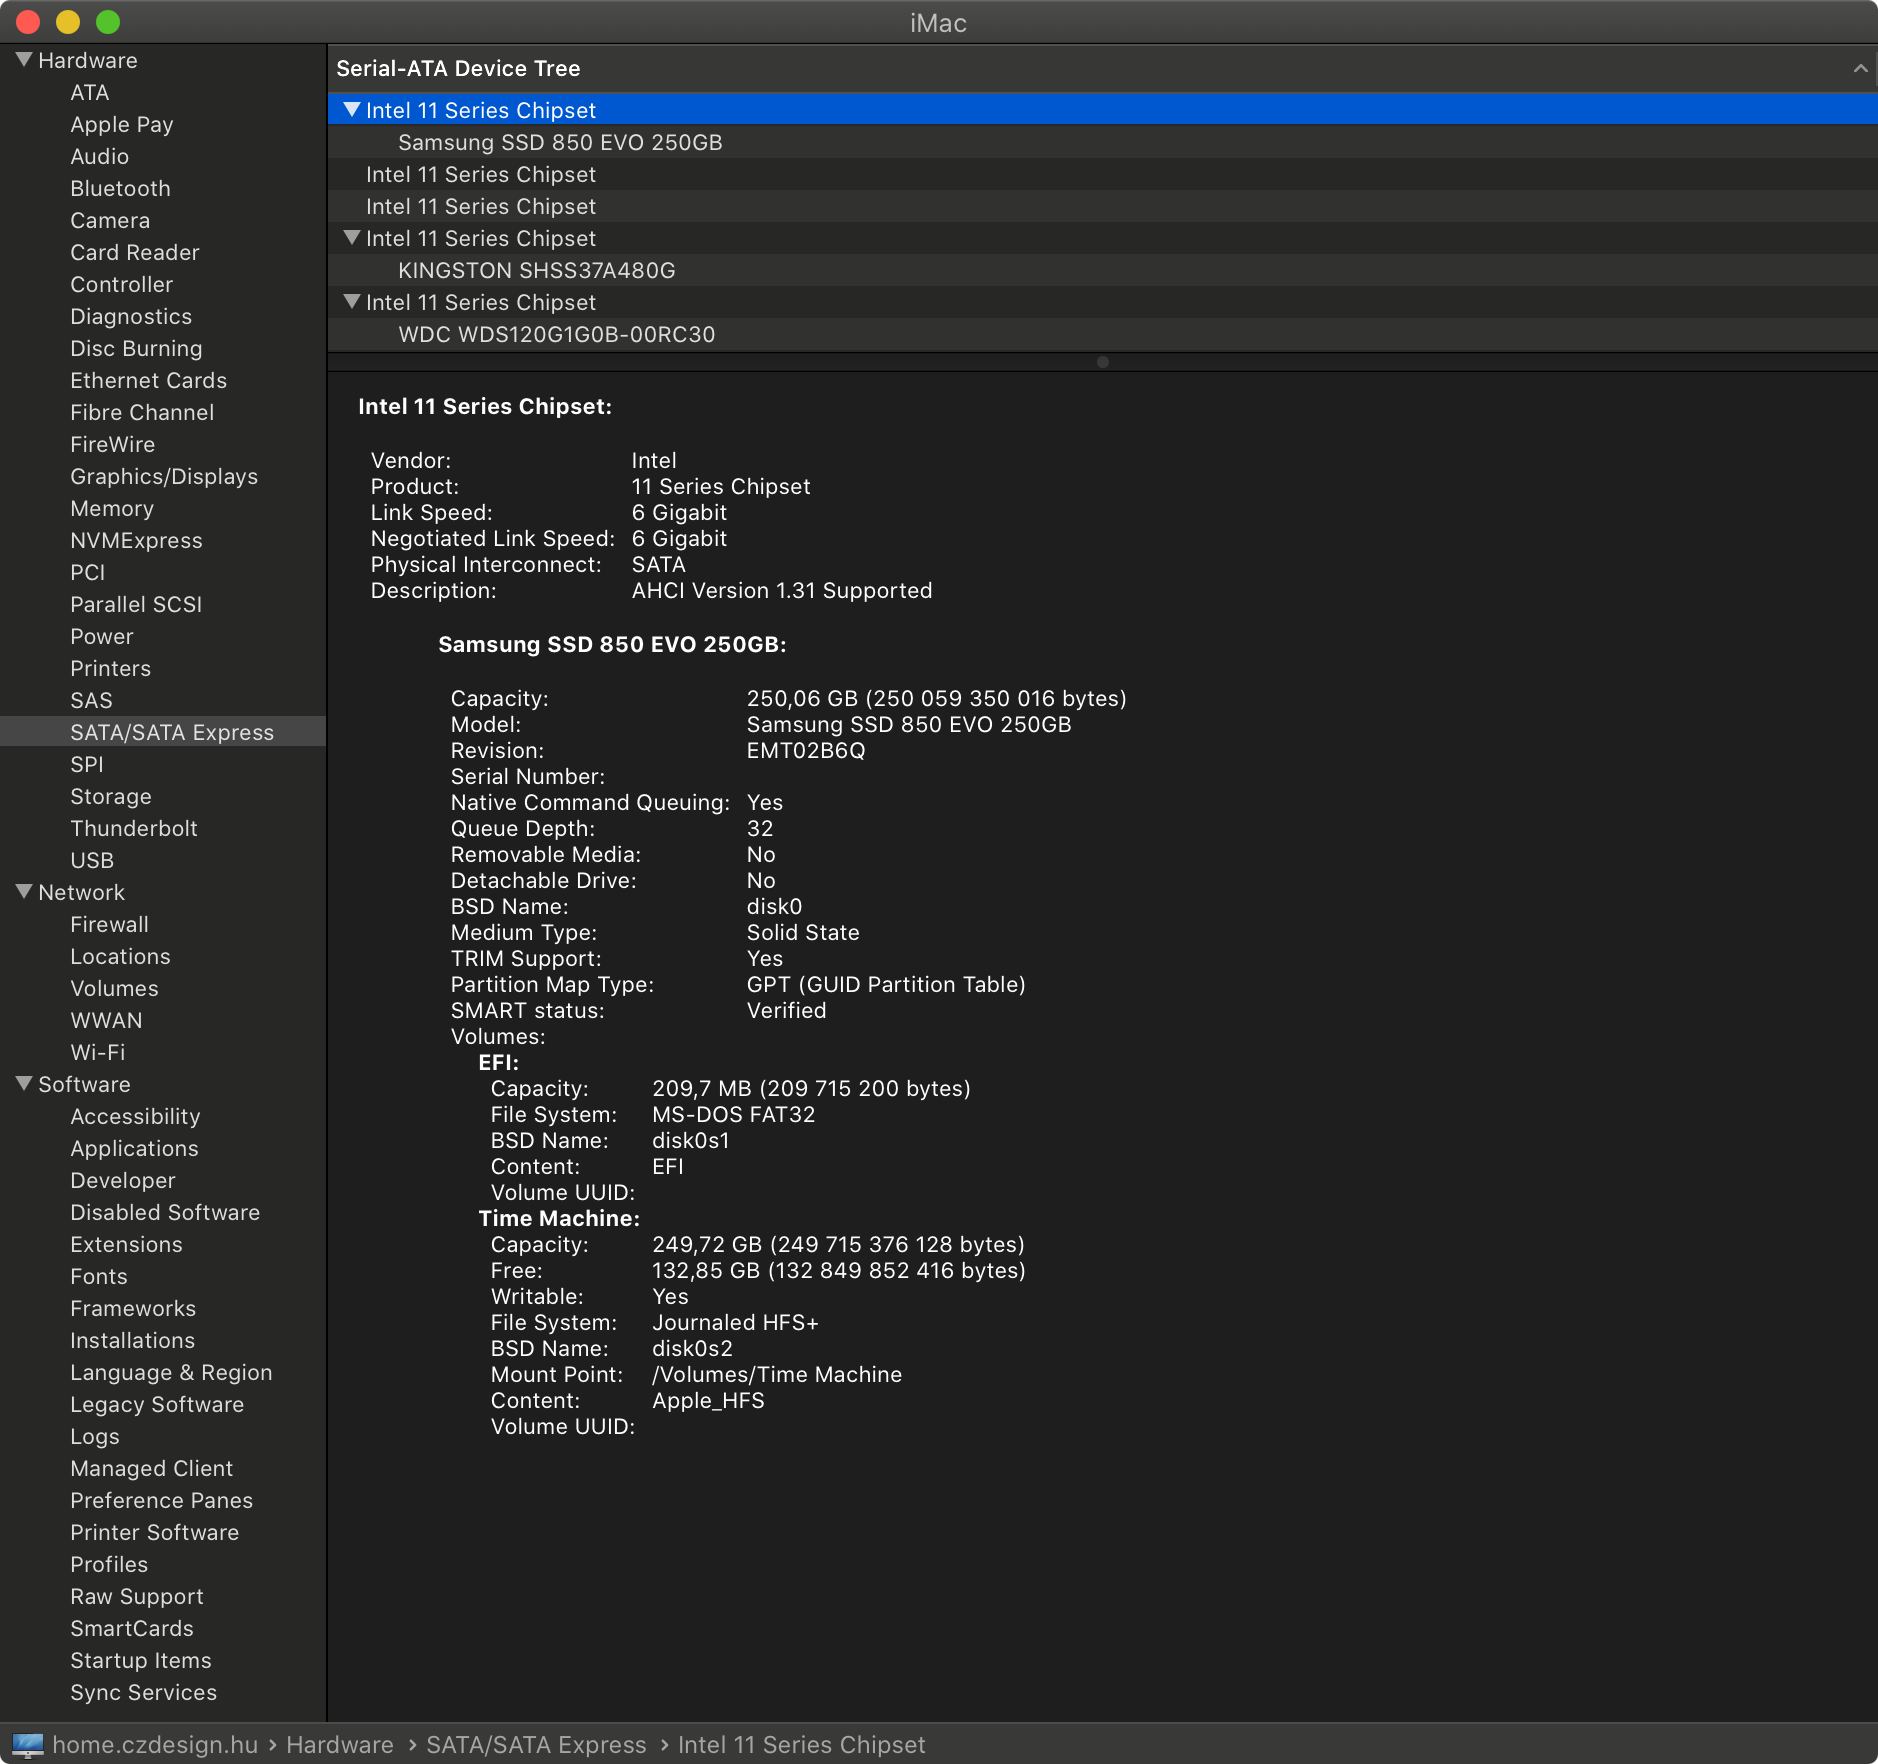This screenshot has height=1764, width=1878.
Task: Collapse the Network section triangle
Action: coord(24,892)
